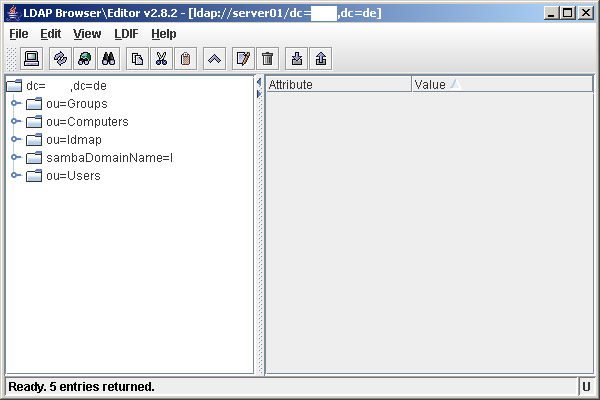Select the root dc=,dc=de entry

pyautogui.click(x=66, y=86)
